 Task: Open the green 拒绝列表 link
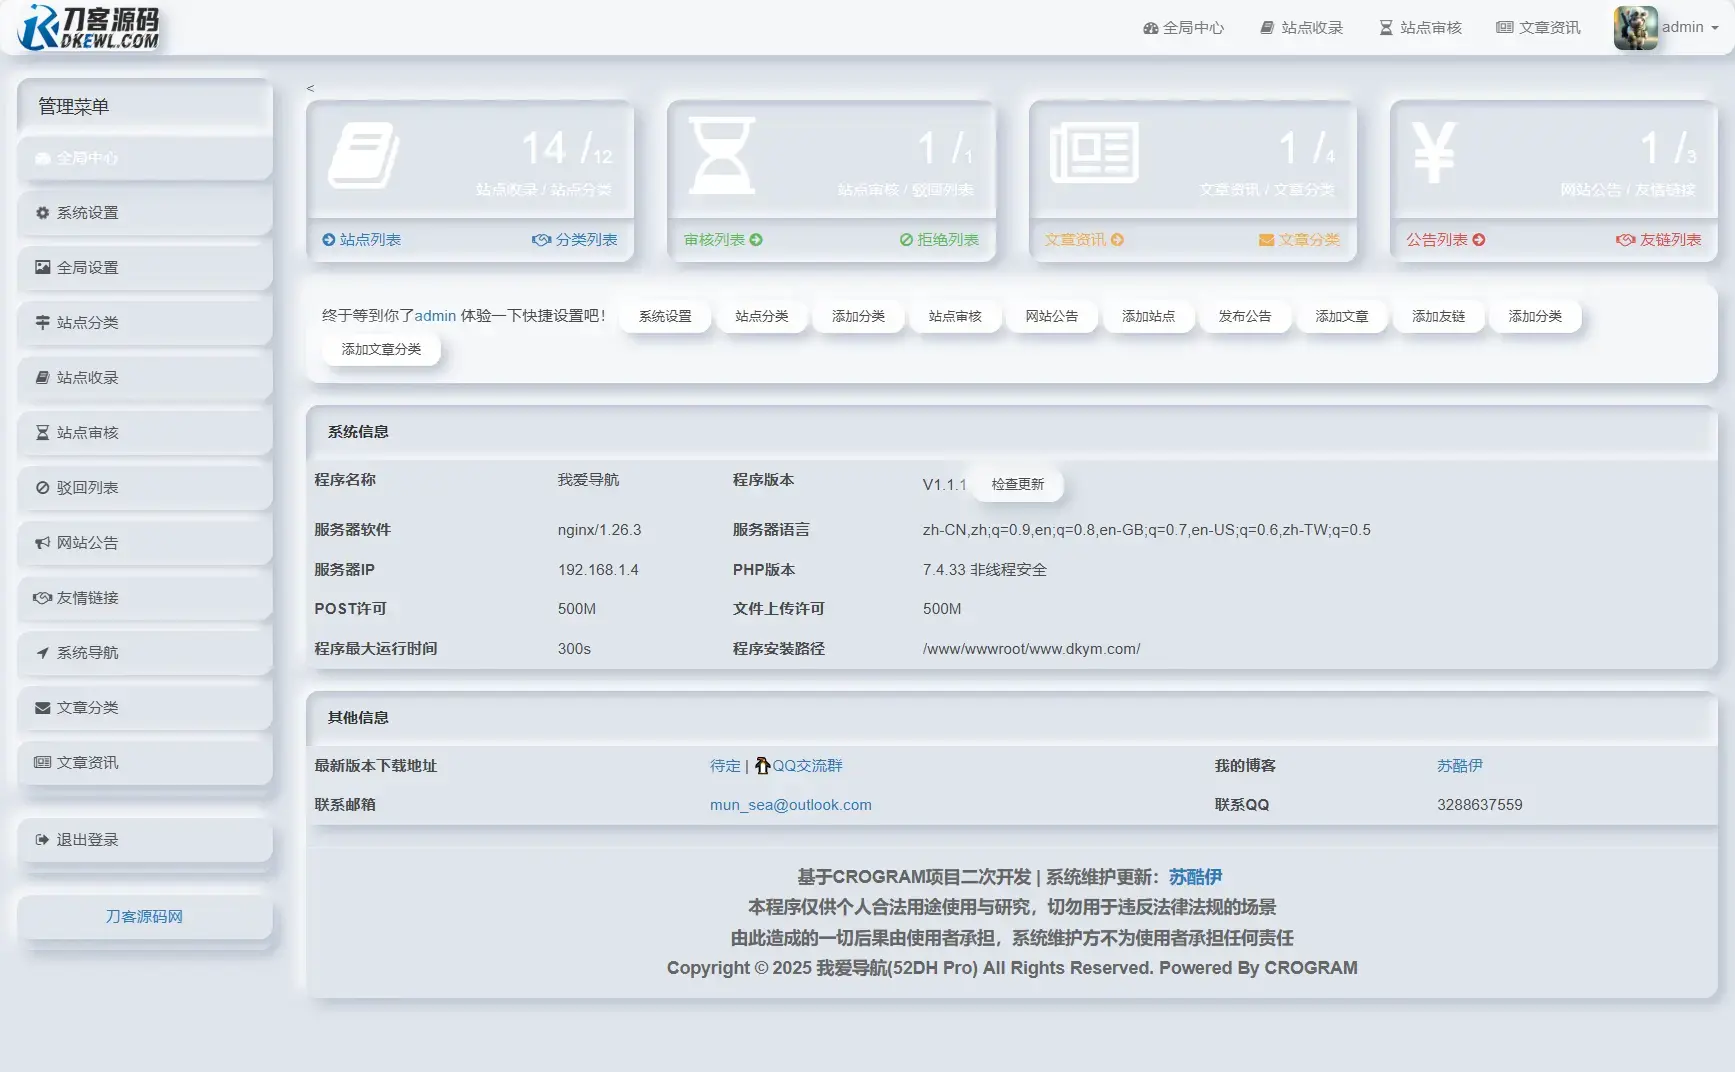coord(939,240)
